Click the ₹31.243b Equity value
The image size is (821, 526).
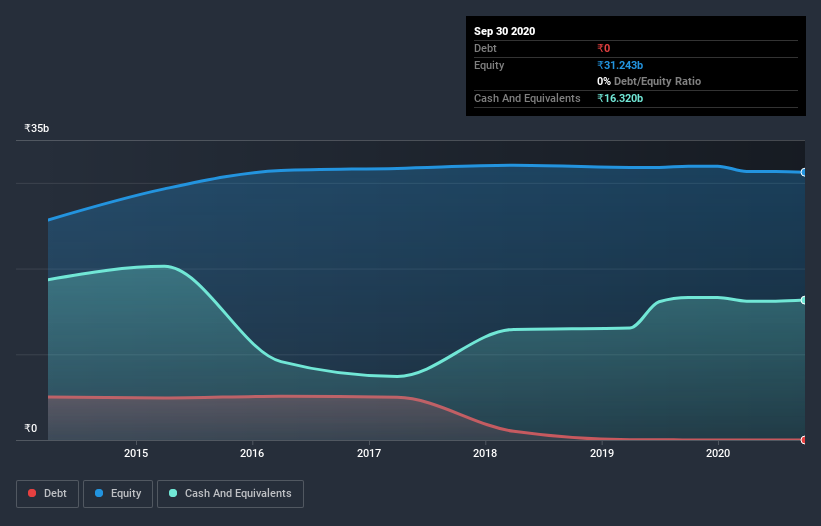point(620,65)
